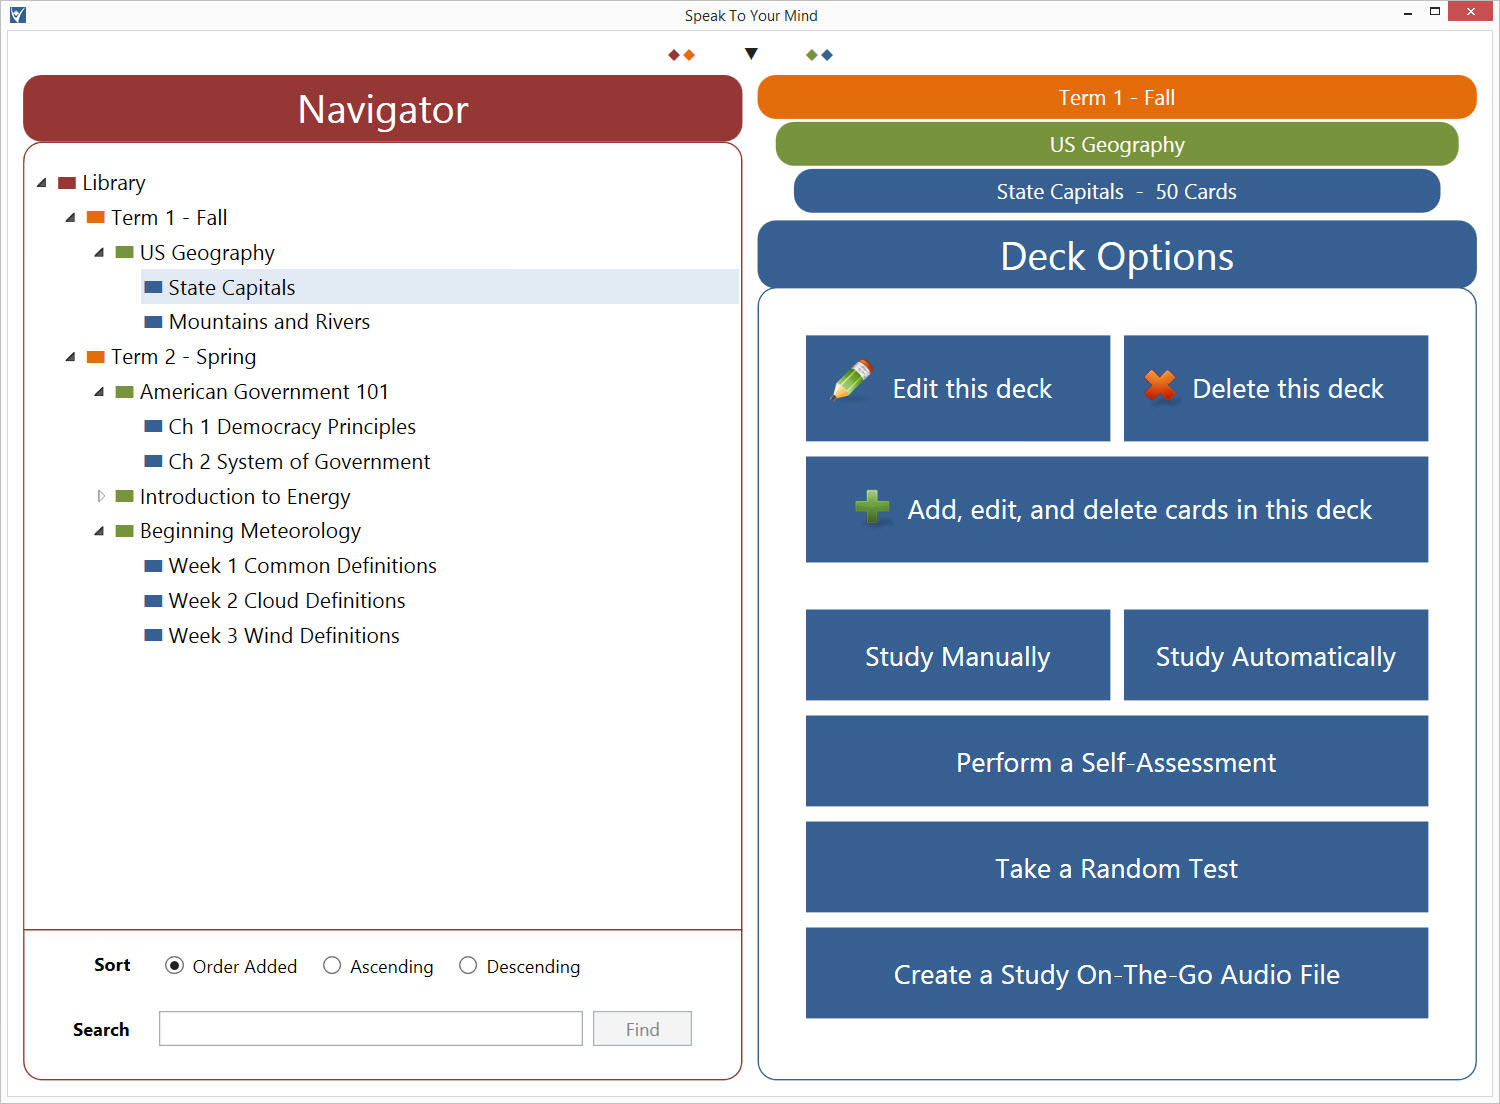Expand the Introduction to Energy node
1500x1104 pixels.
pos(100,496)
